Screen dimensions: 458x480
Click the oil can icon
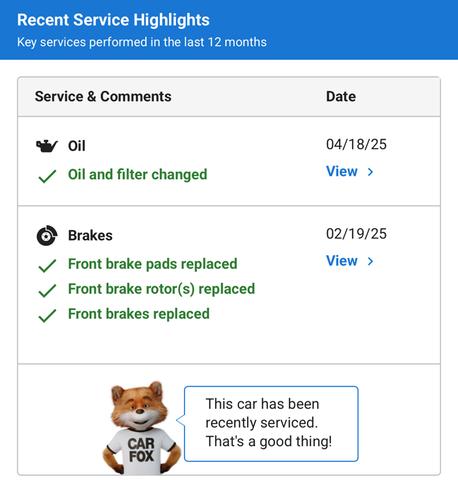click(47, 146)
